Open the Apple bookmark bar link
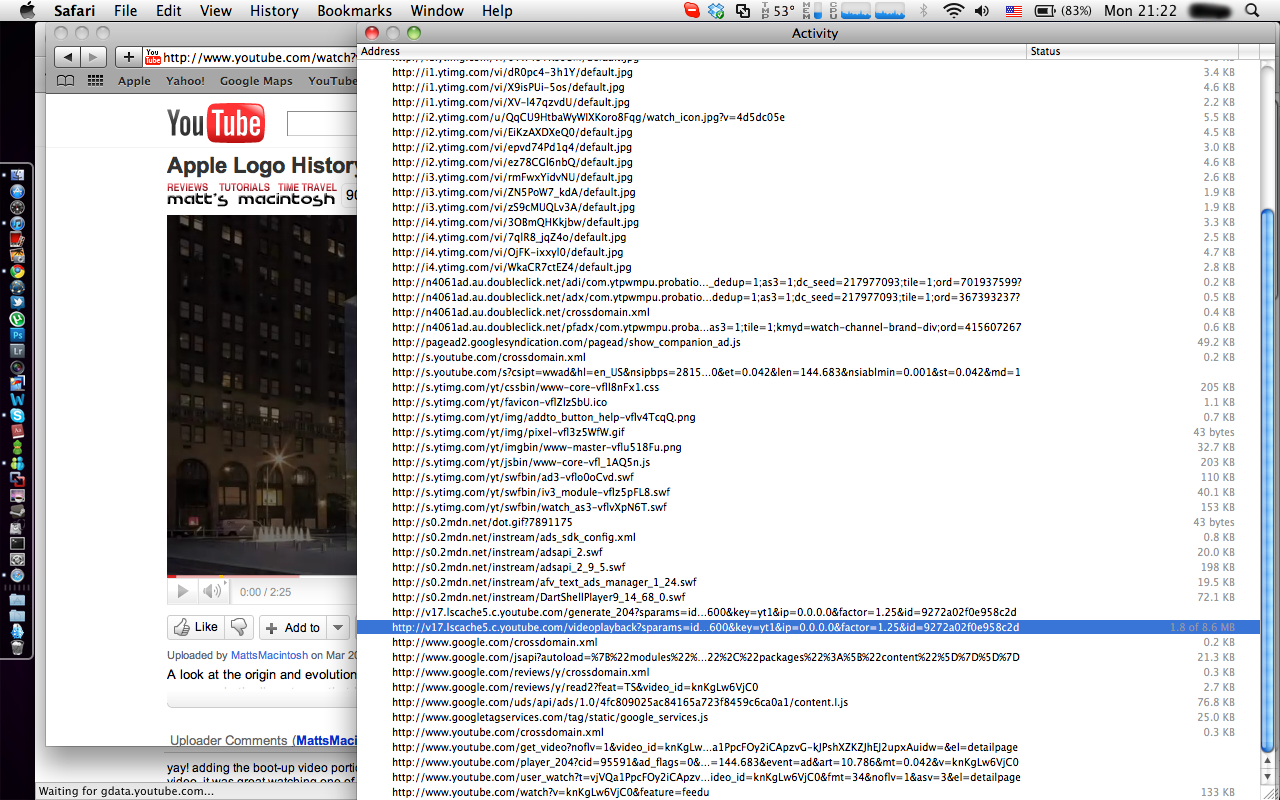 (x=134, y=81)
